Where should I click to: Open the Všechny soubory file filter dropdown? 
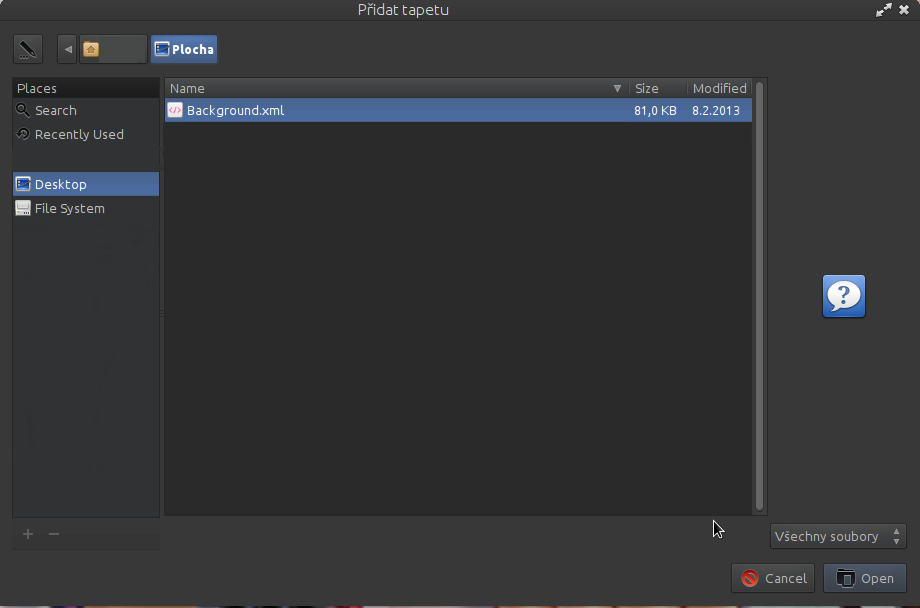point(838,536)
